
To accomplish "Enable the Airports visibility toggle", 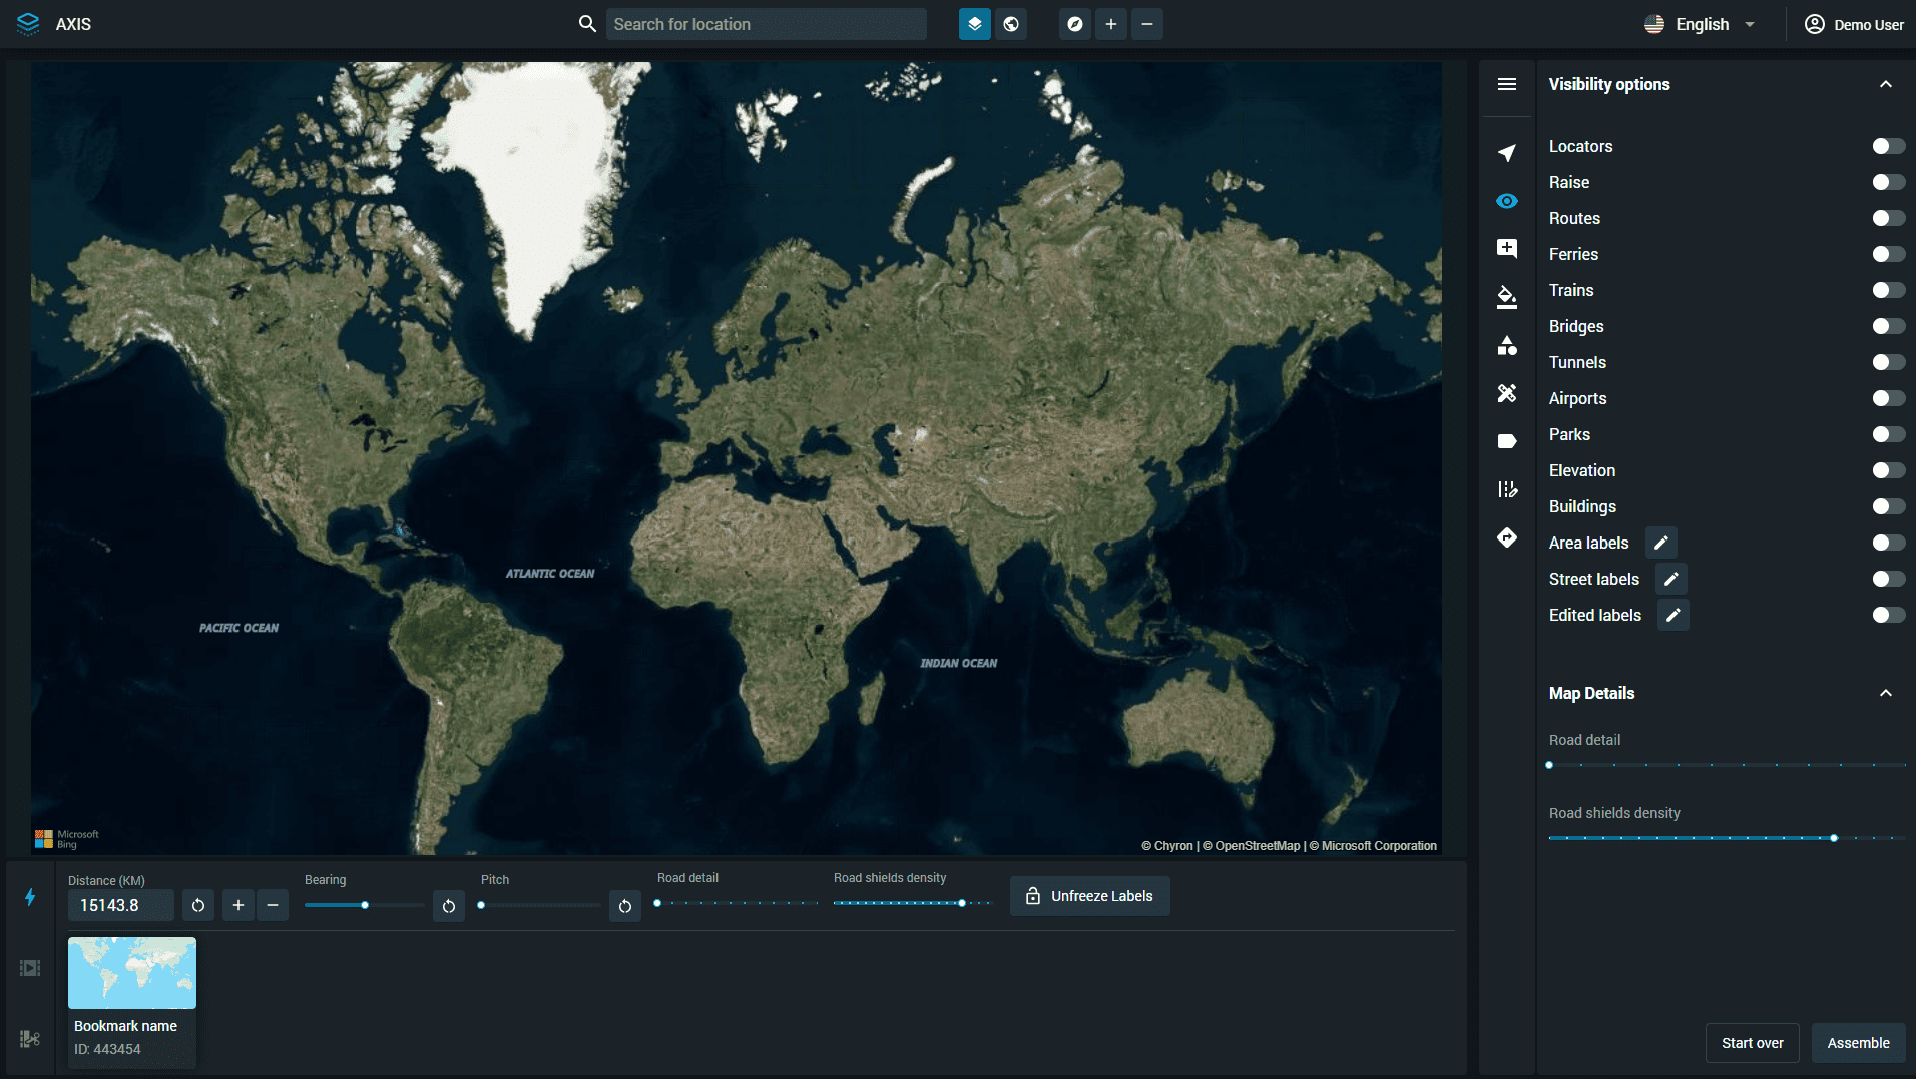I will coord(1888,398).
